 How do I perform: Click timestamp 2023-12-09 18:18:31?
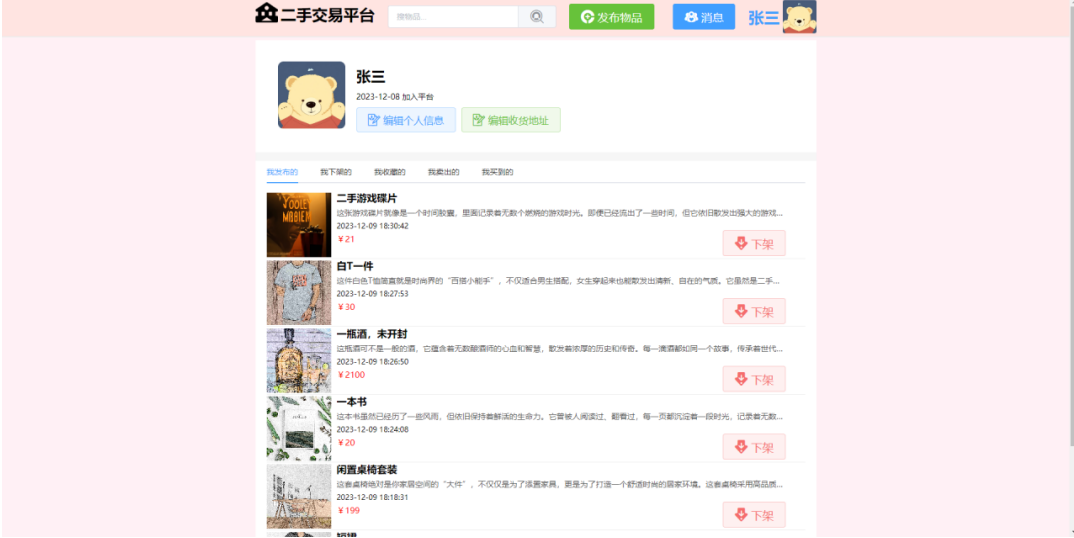[x=372, y=497]
